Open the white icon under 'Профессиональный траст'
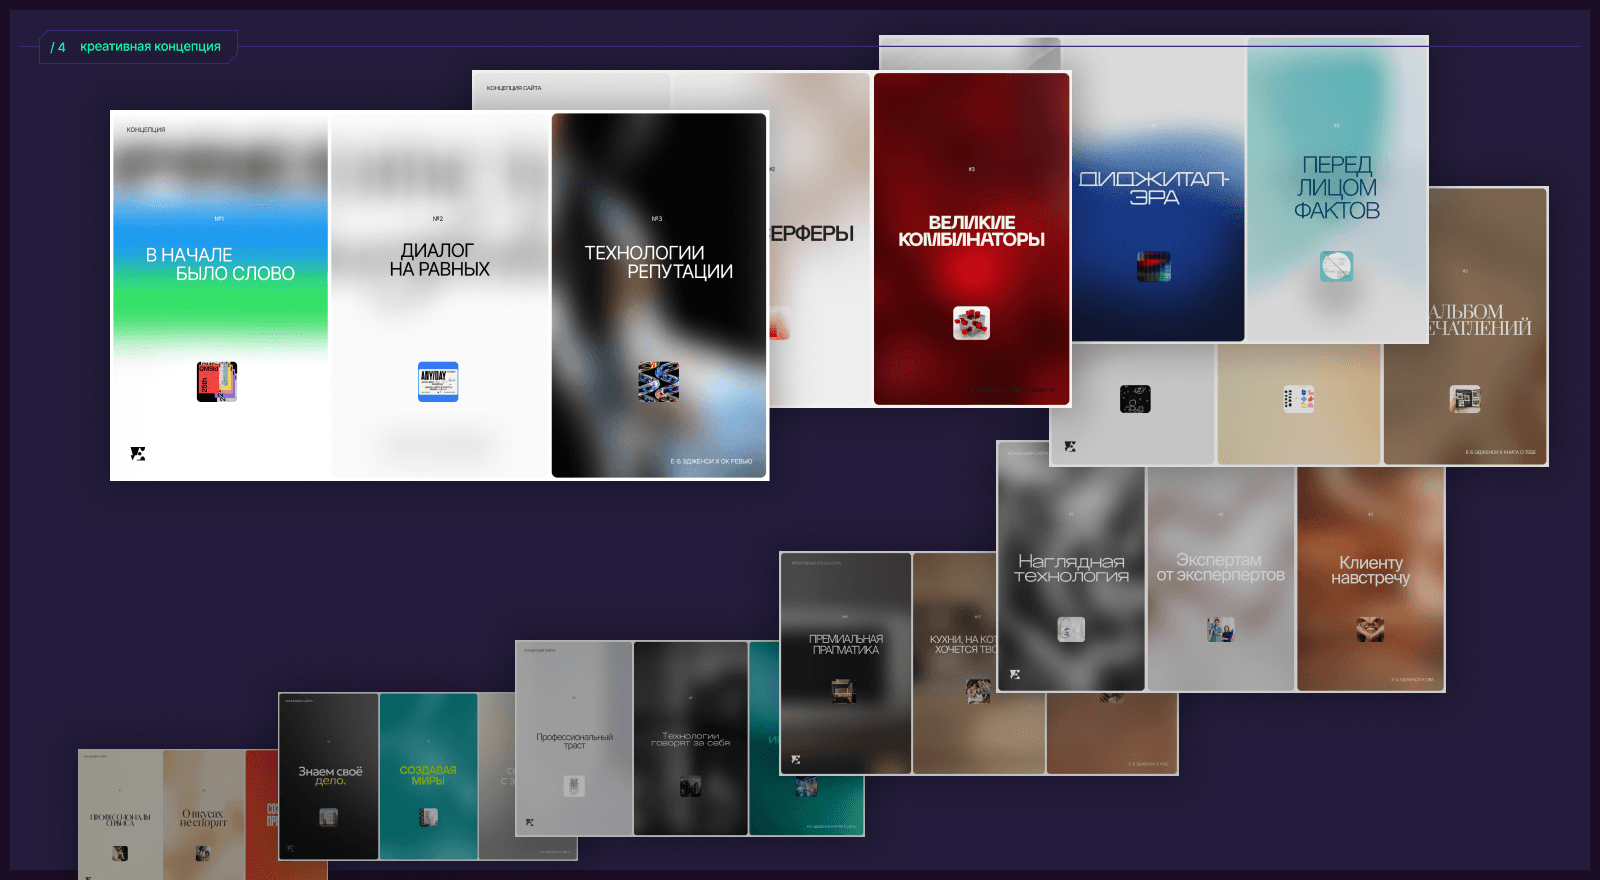This screenshot has height=880, width=1600. tap(574, 786)
